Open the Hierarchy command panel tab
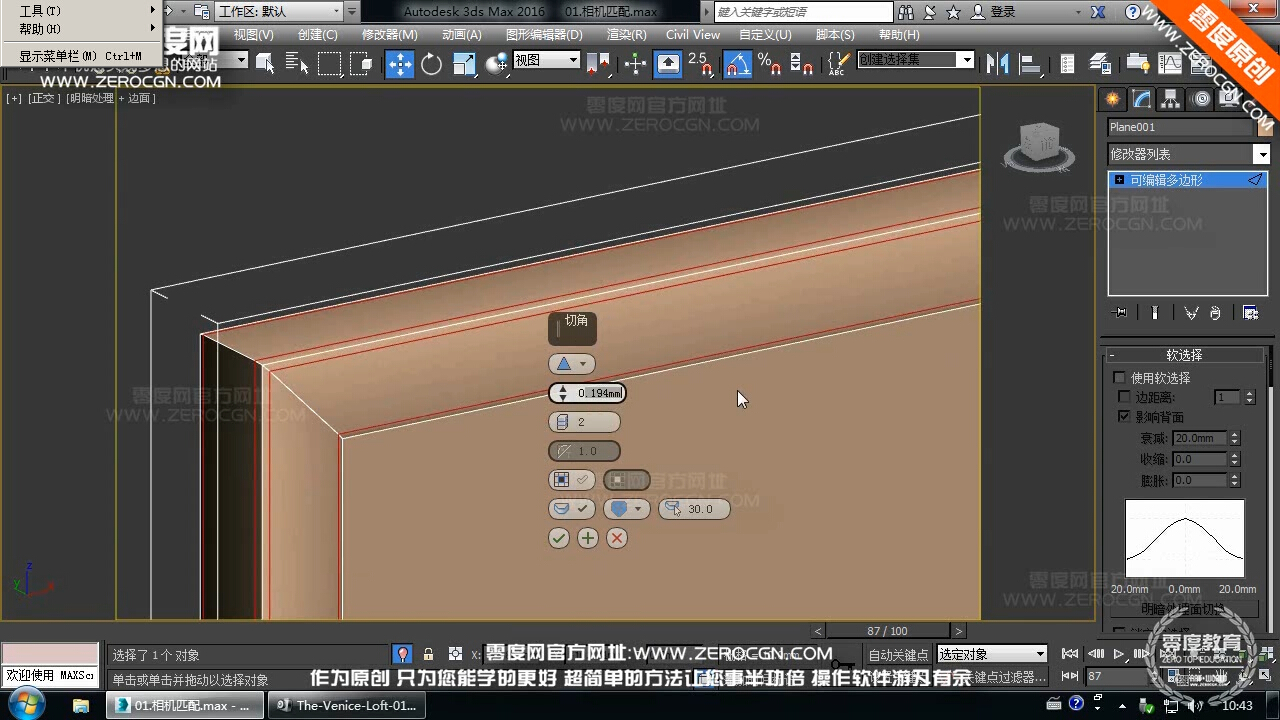This screenshot has width=1280, height=720. click(1171, 99)
